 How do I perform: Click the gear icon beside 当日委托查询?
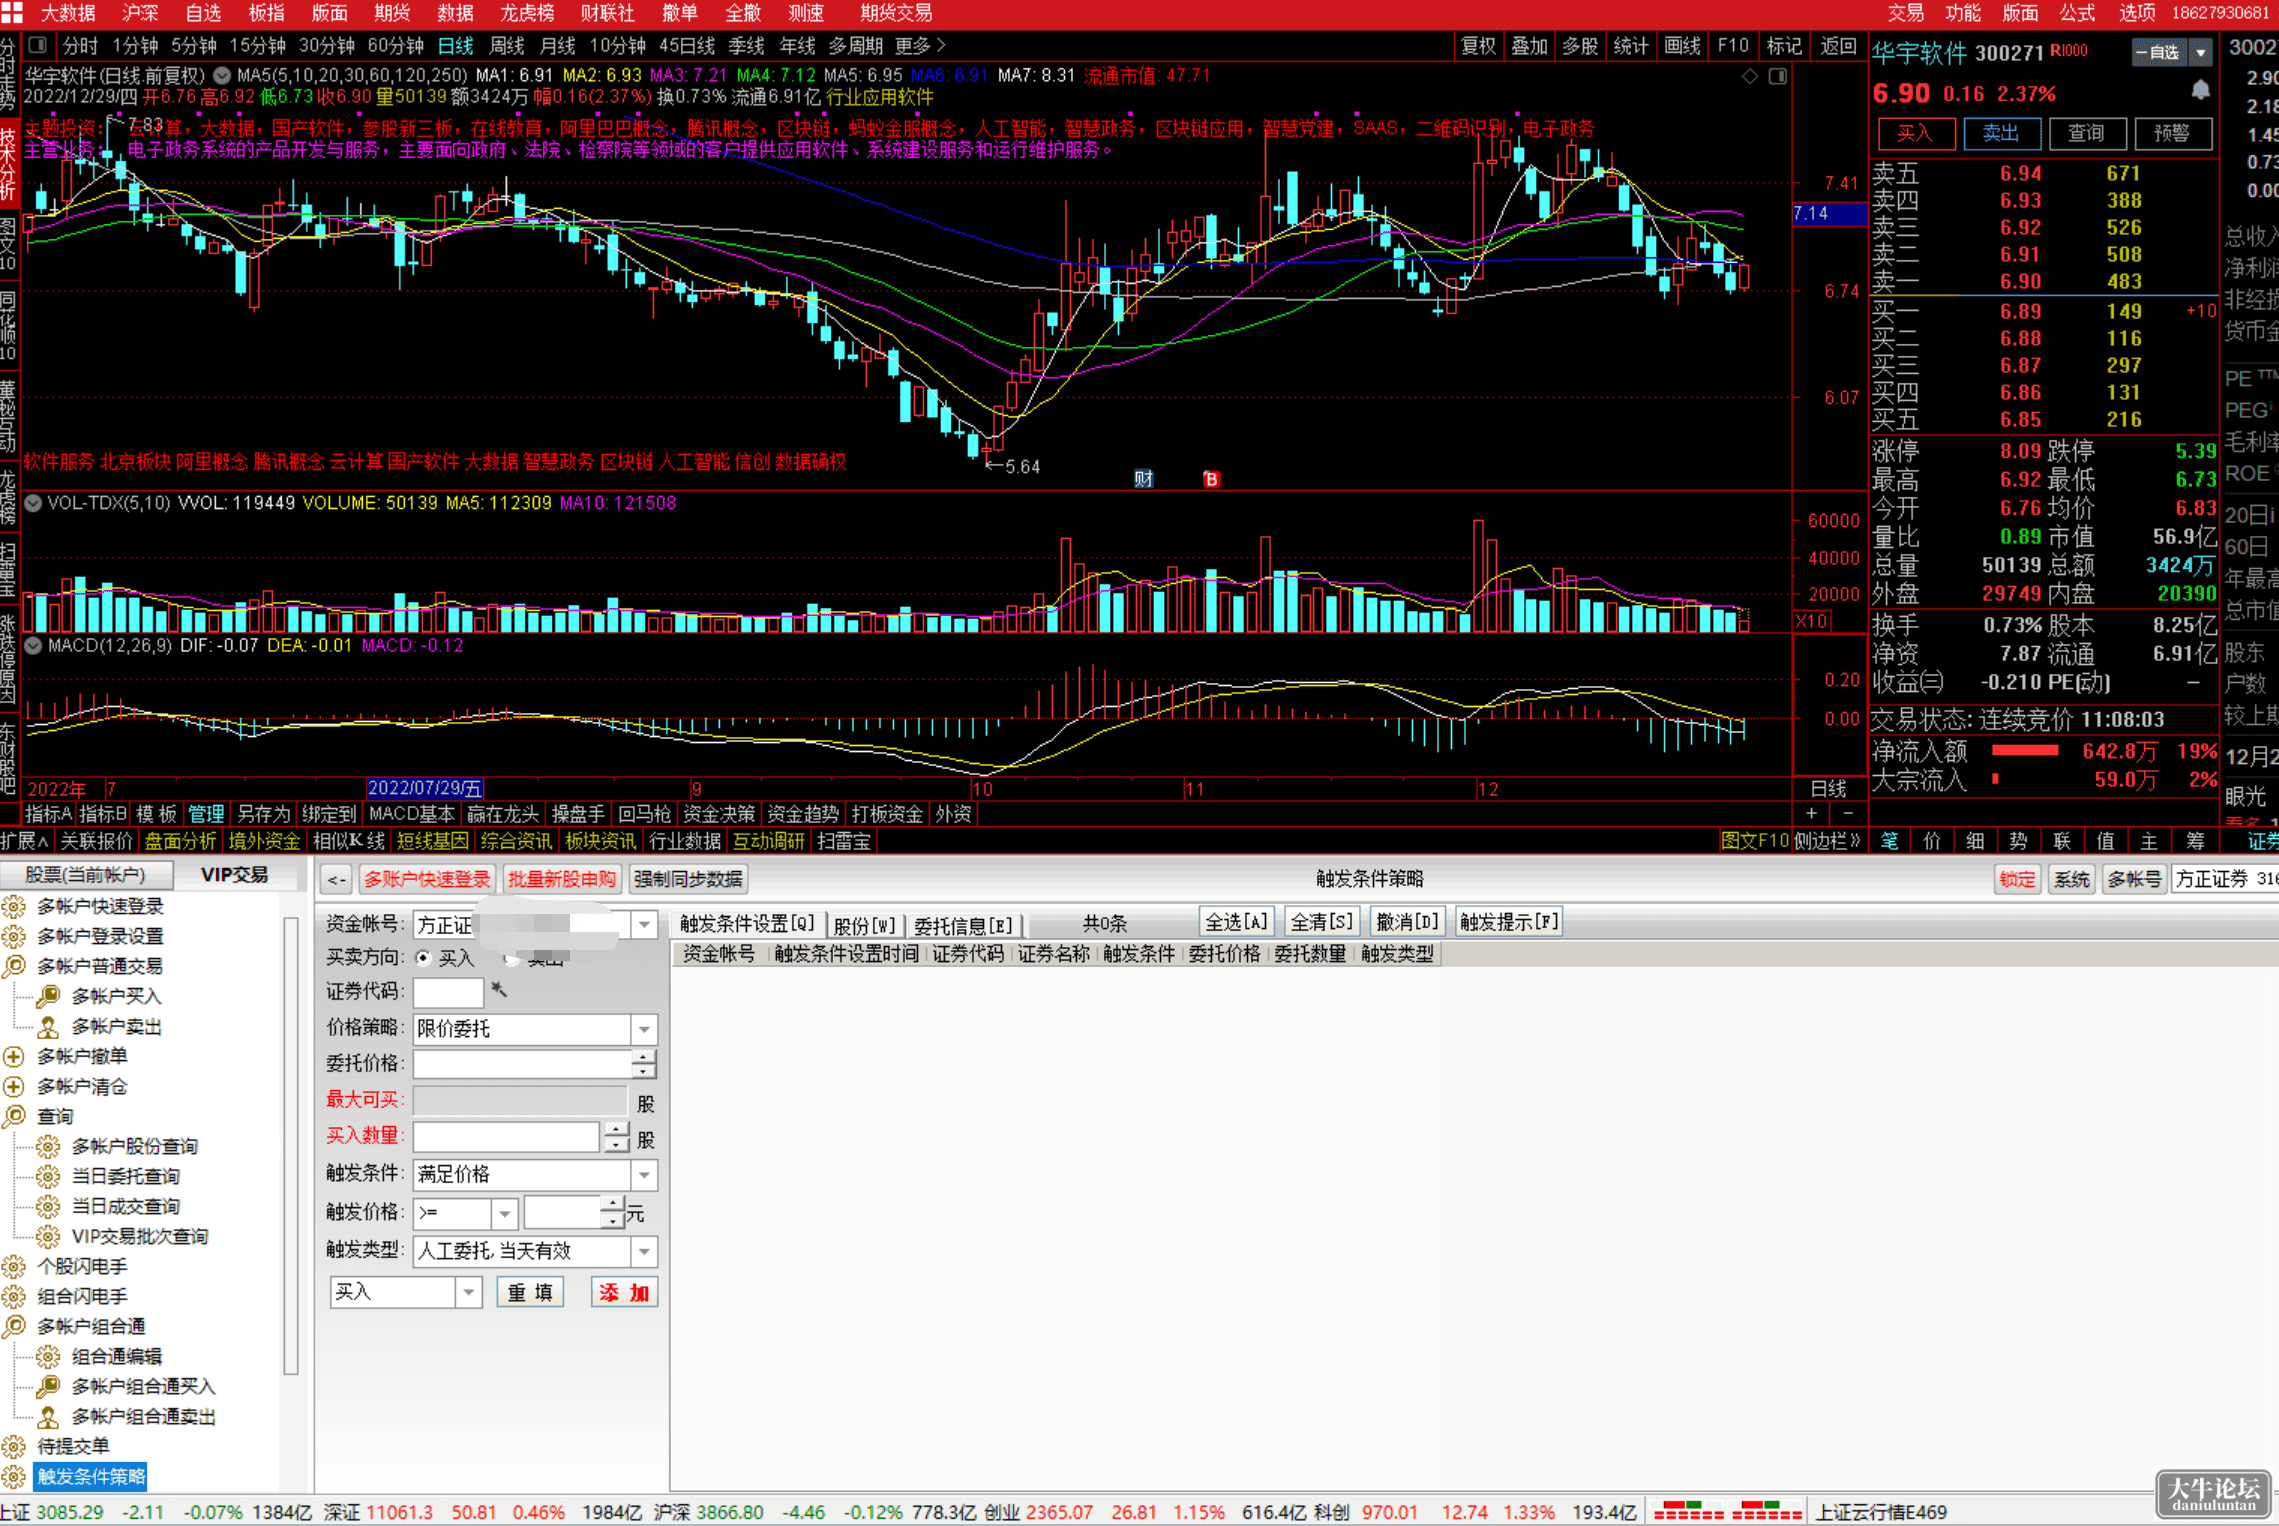[x=48, y=1176]
